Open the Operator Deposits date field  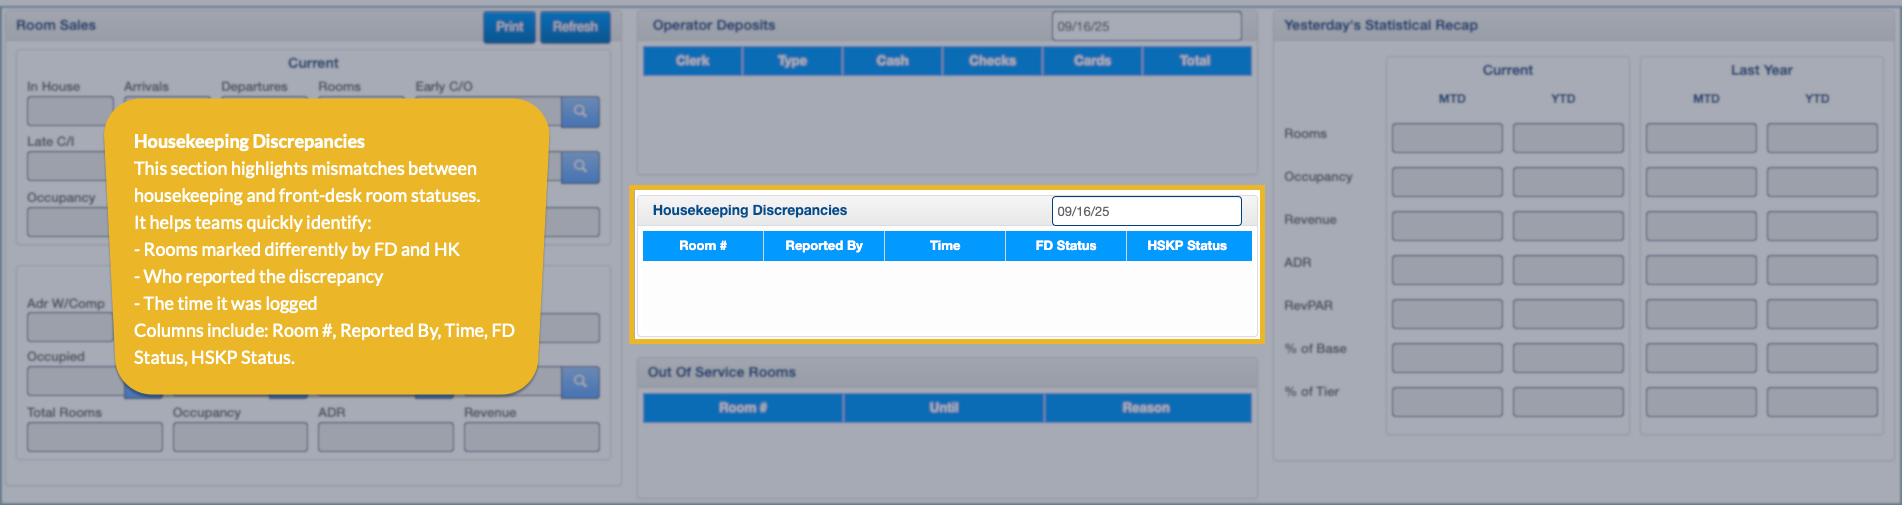pyautogui.click(x=1146, y=26)
